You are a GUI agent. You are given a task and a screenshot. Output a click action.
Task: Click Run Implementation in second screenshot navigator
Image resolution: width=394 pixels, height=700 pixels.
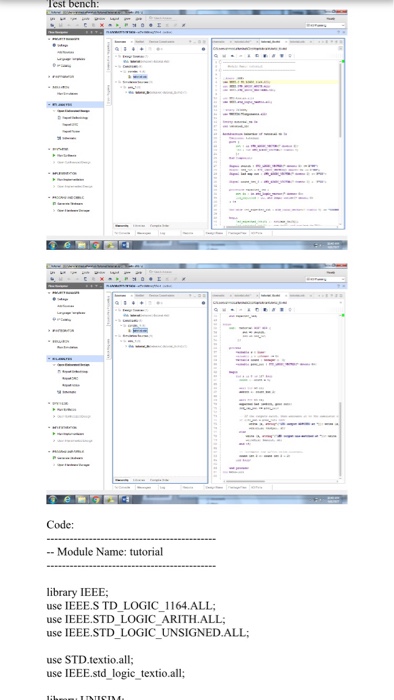(x=70, y=434)
